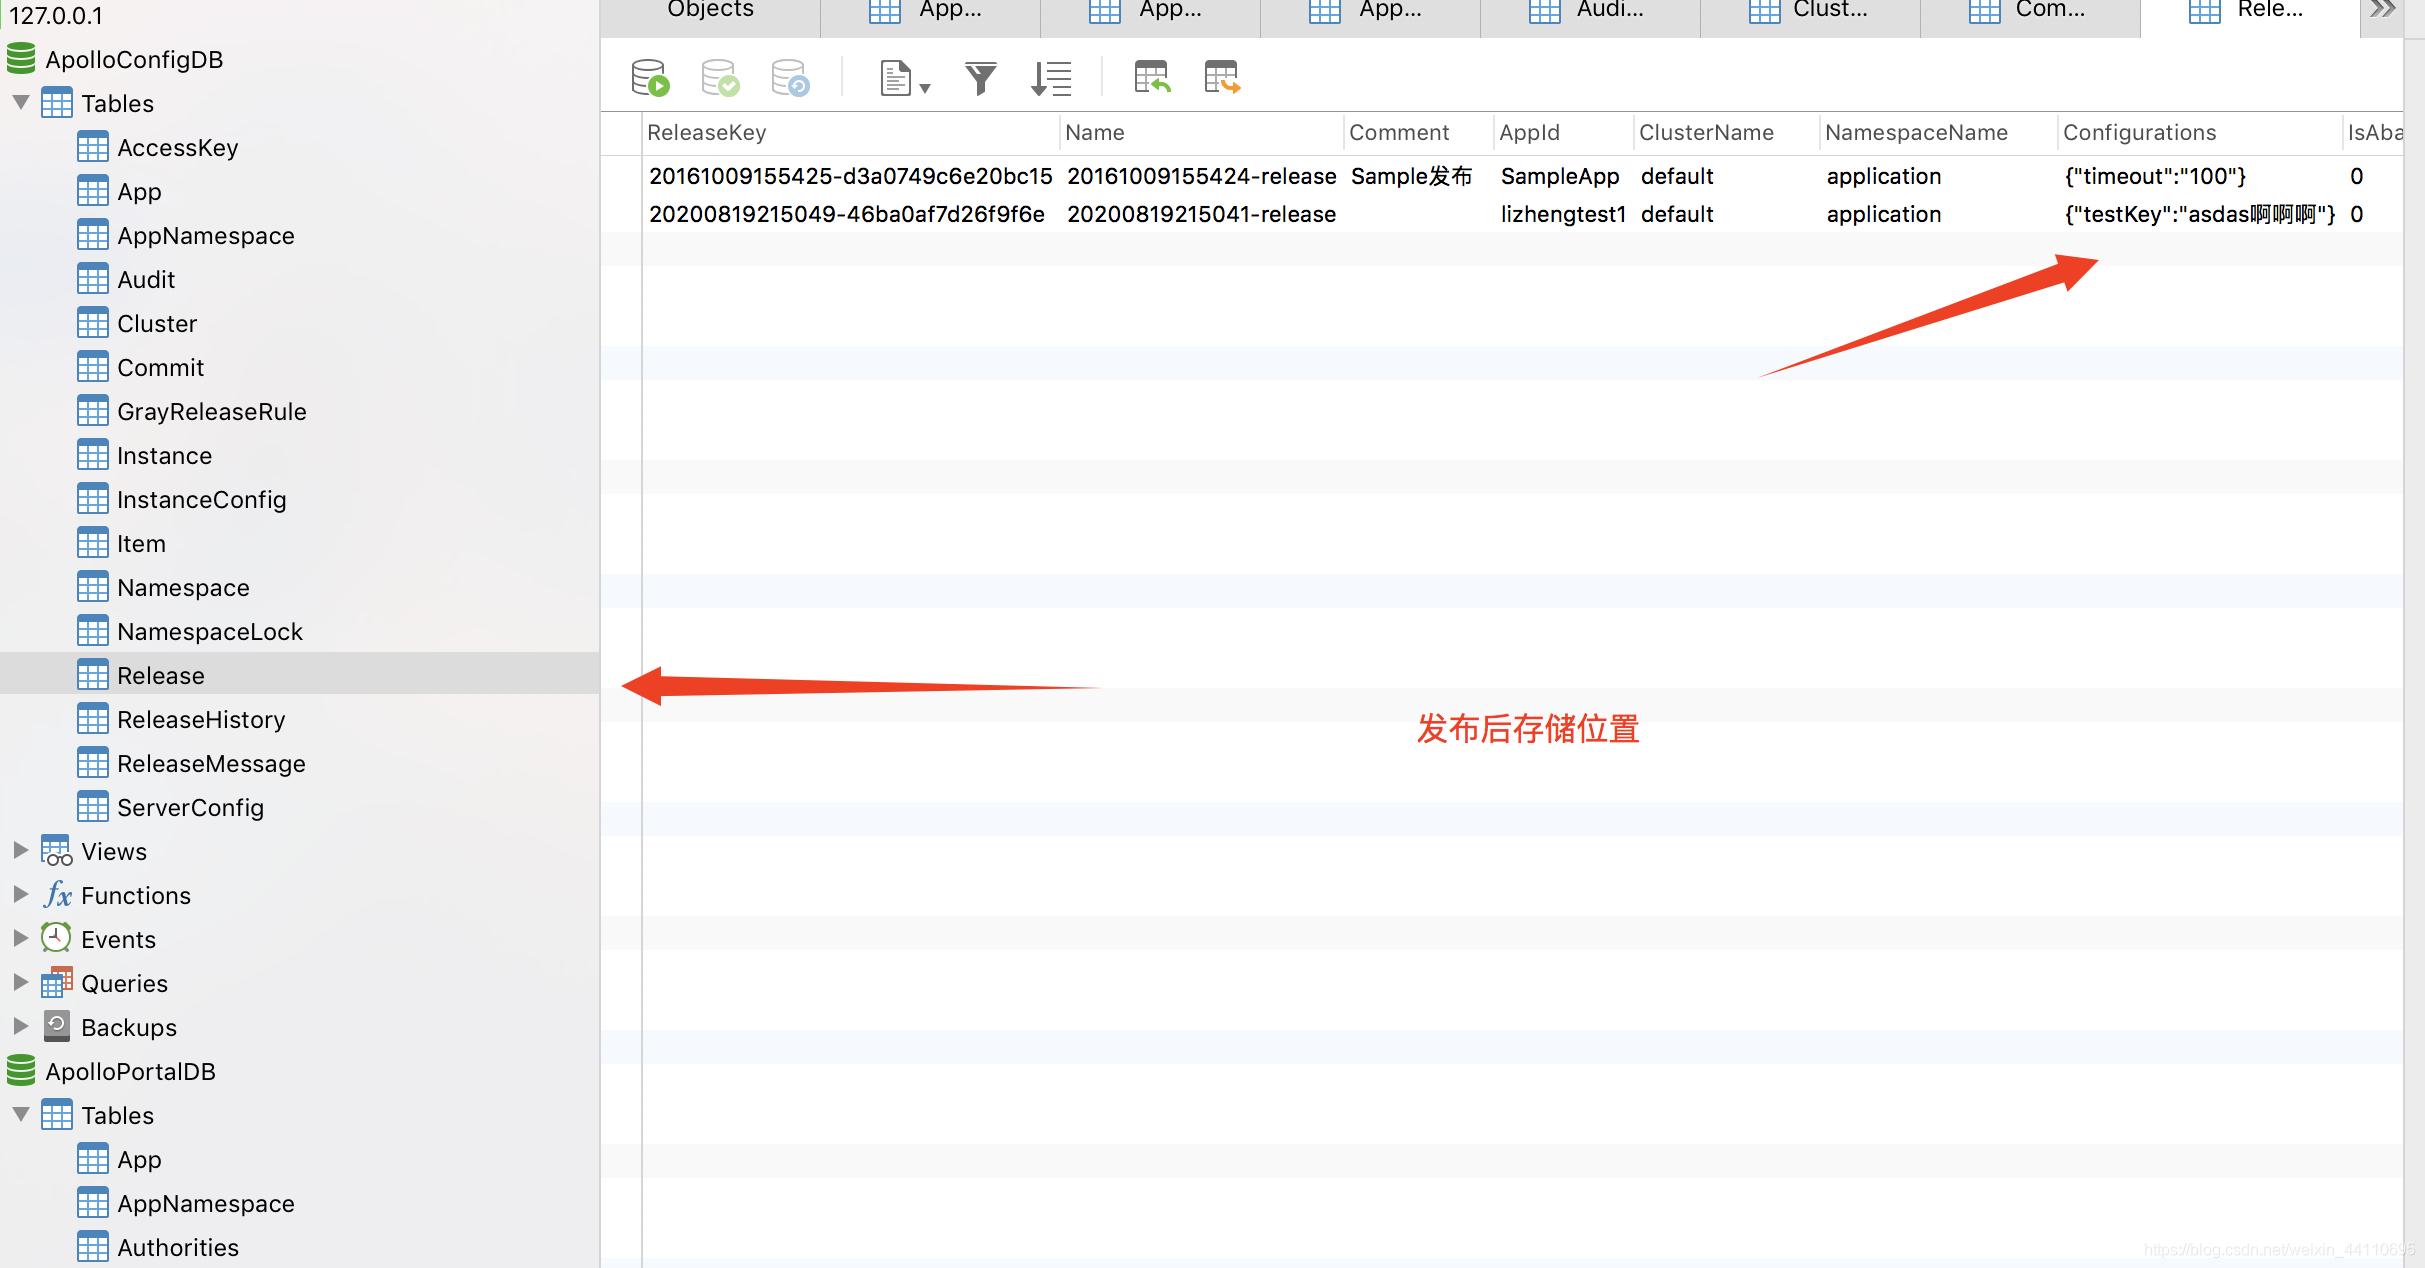Click the Import table data icon
2425x1268 pixels.
pos(1152,77)
